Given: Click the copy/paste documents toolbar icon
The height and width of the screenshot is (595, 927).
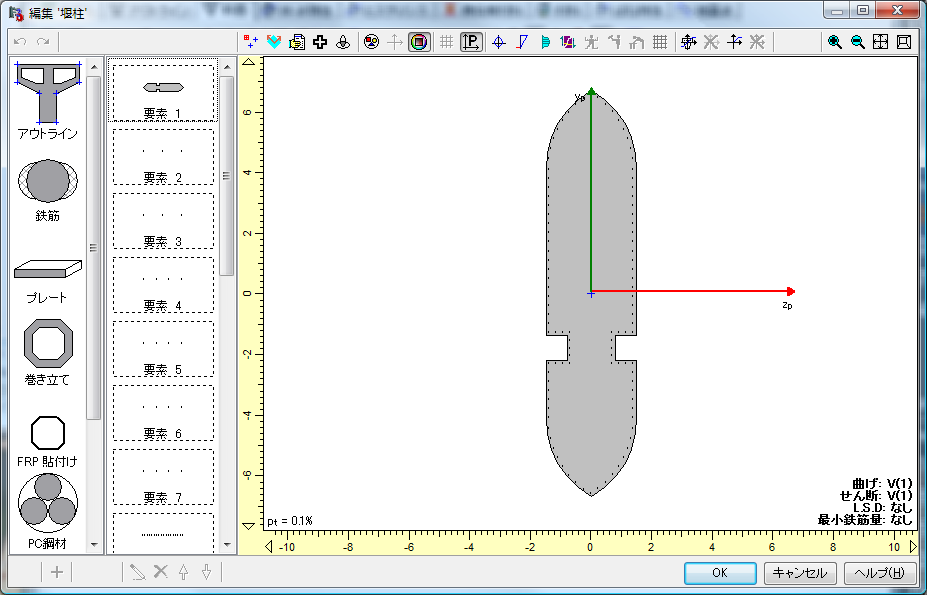Looking at the screenshot, I should 297,42.
